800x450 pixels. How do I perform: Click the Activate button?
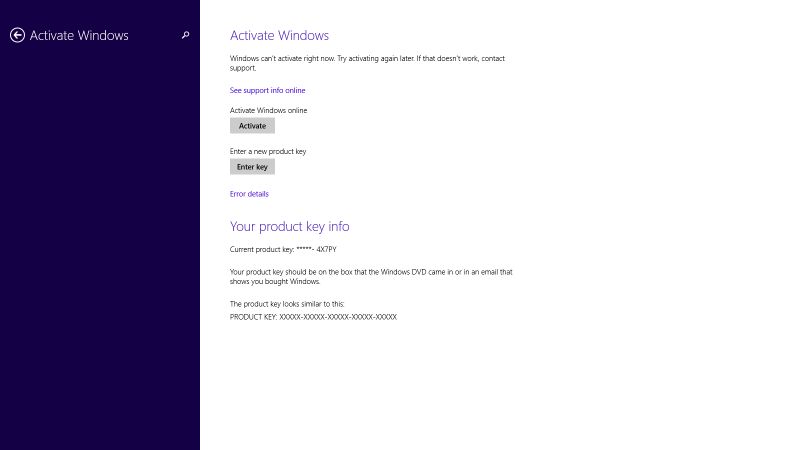[x=252, y=126]
